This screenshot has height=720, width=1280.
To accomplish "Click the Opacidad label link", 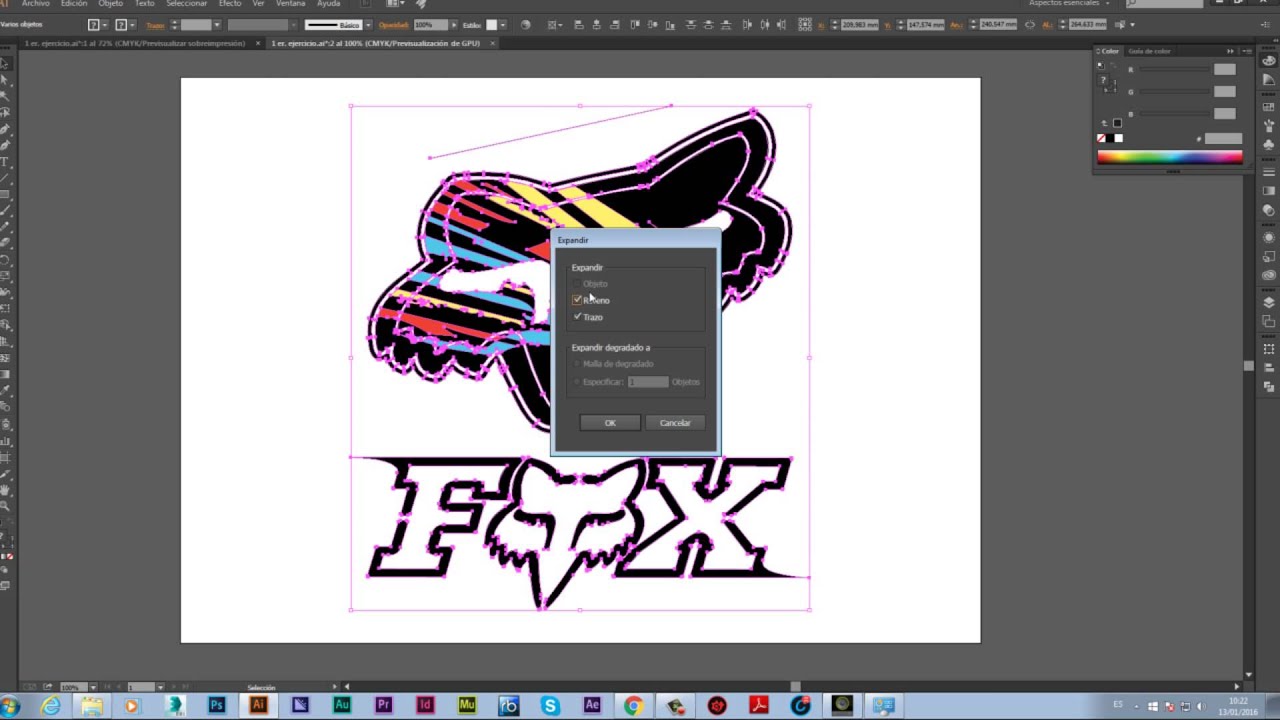I will (x=394, y=25).
